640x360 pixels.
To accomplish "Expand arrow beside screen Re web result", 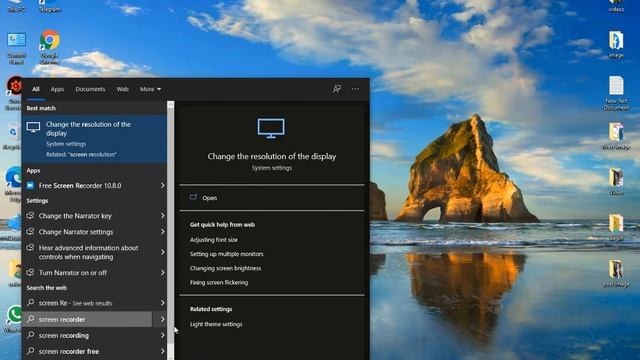I will click(162, 303).
